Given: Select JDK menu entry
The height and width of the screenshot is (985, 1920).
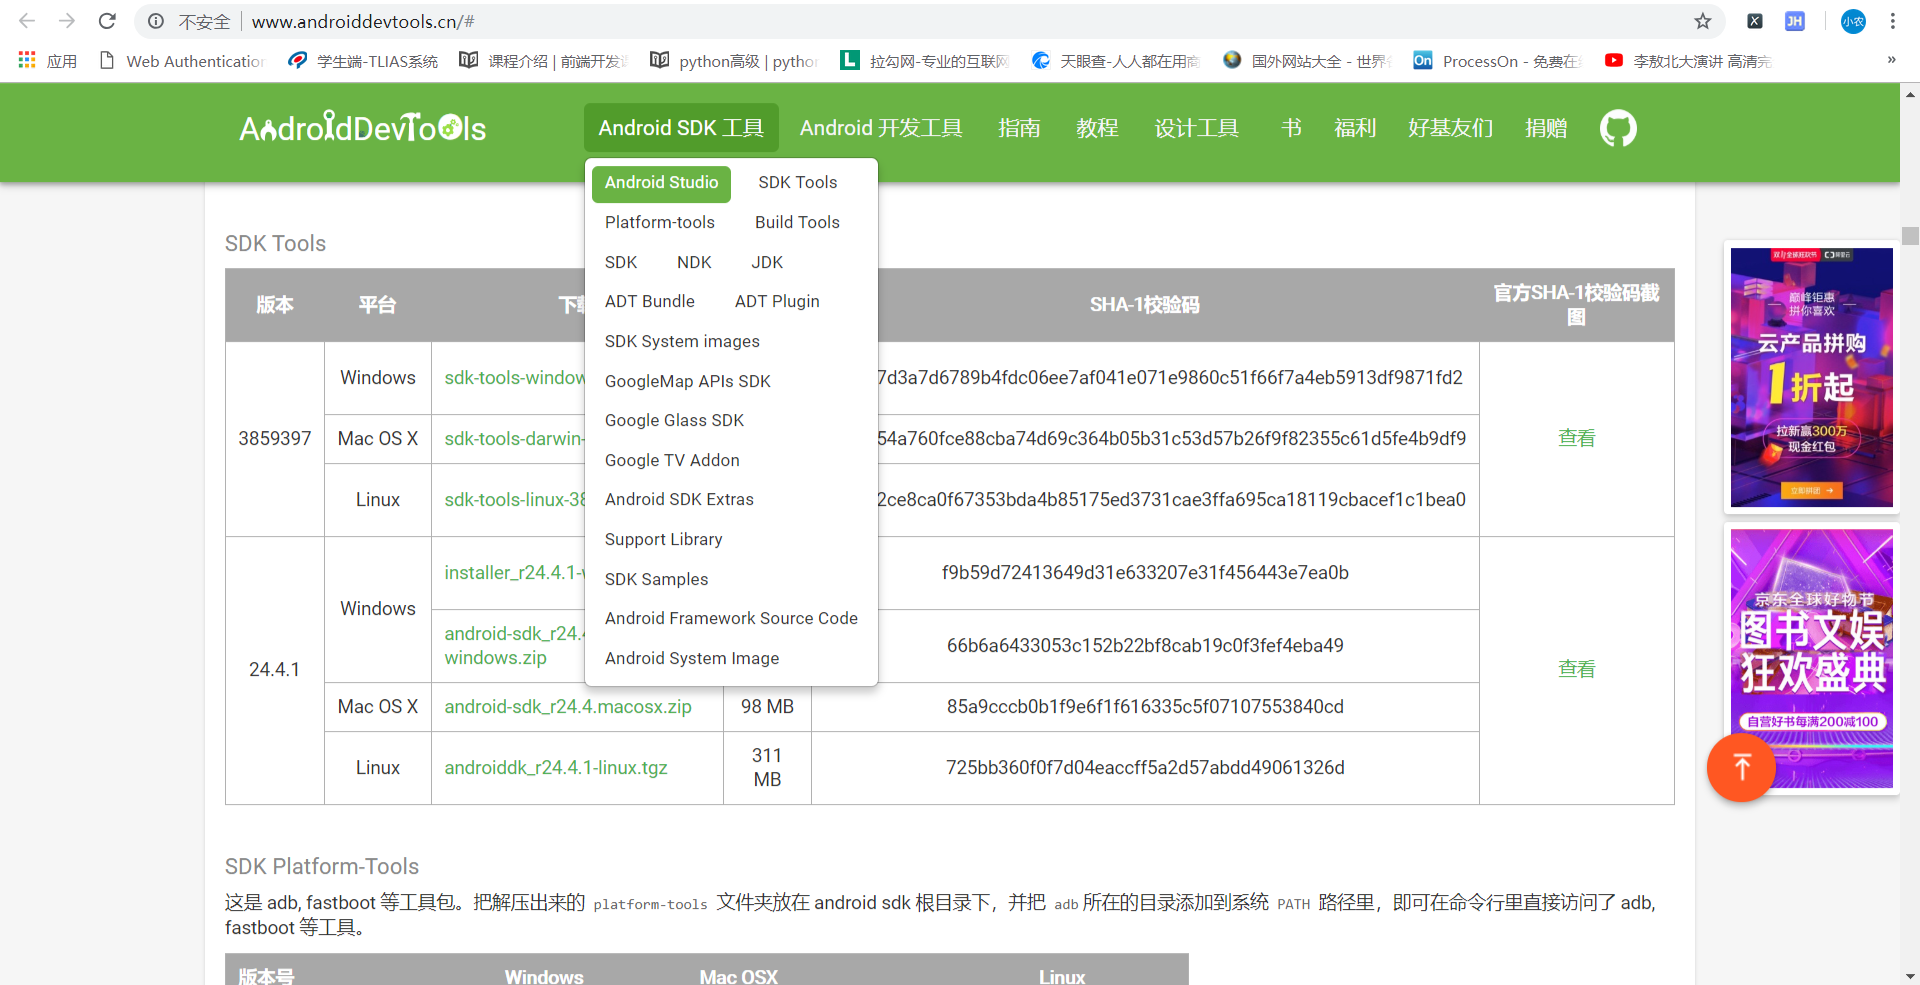Looking at the screenshot, I should pos(767,262).
